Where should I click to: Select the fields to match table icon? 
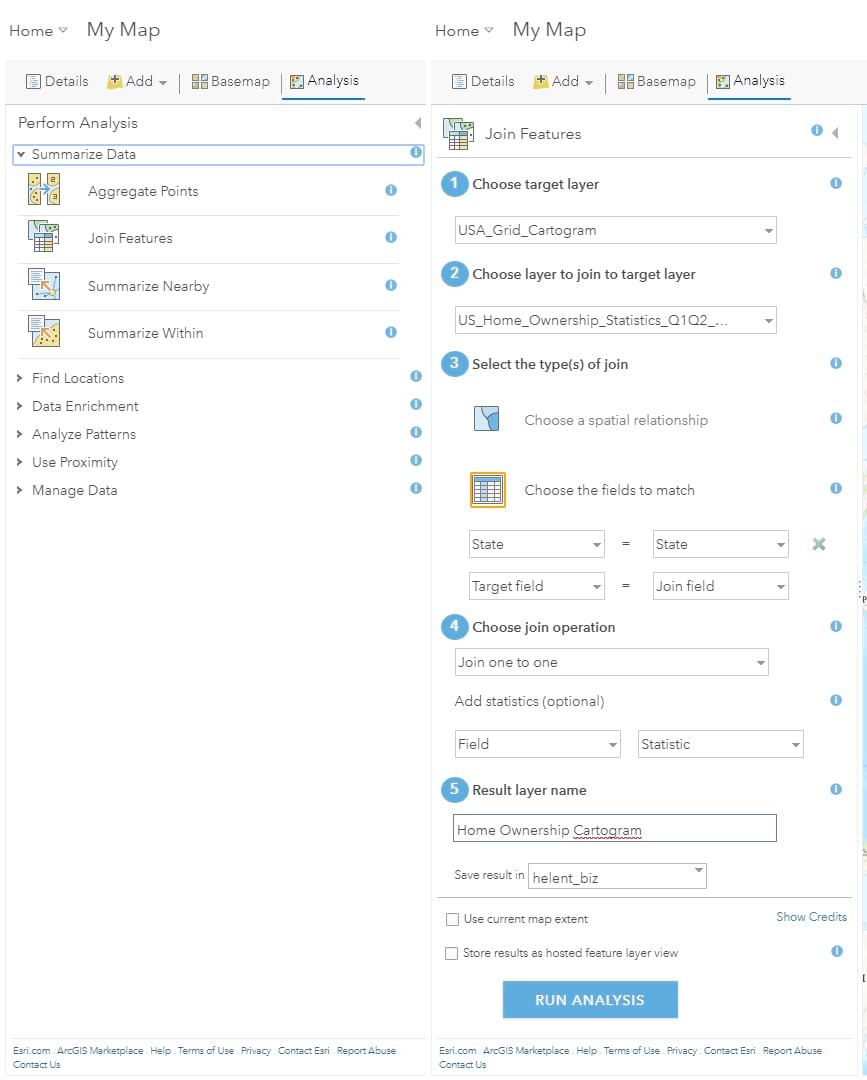point(488,490)
